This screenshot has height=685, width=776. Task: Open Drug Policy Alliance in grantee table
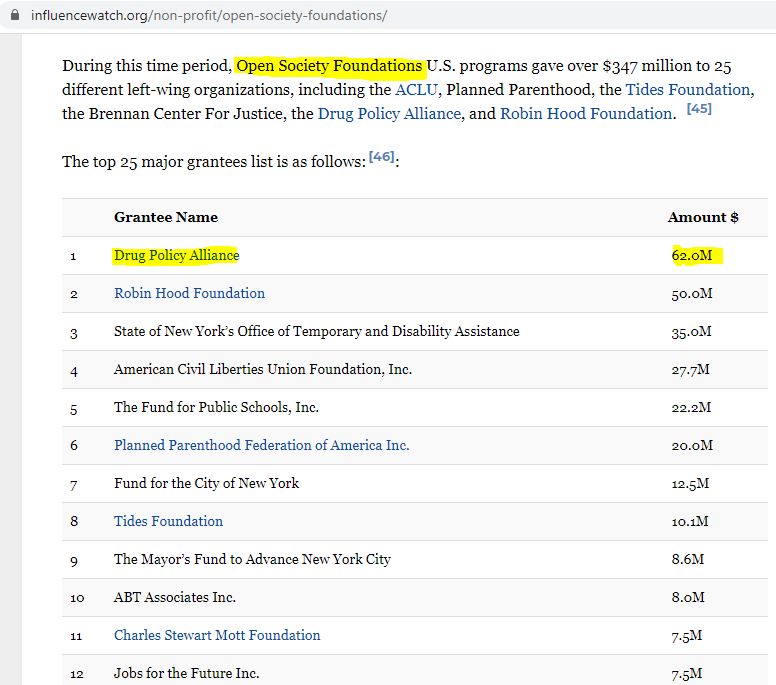[177, 255]
